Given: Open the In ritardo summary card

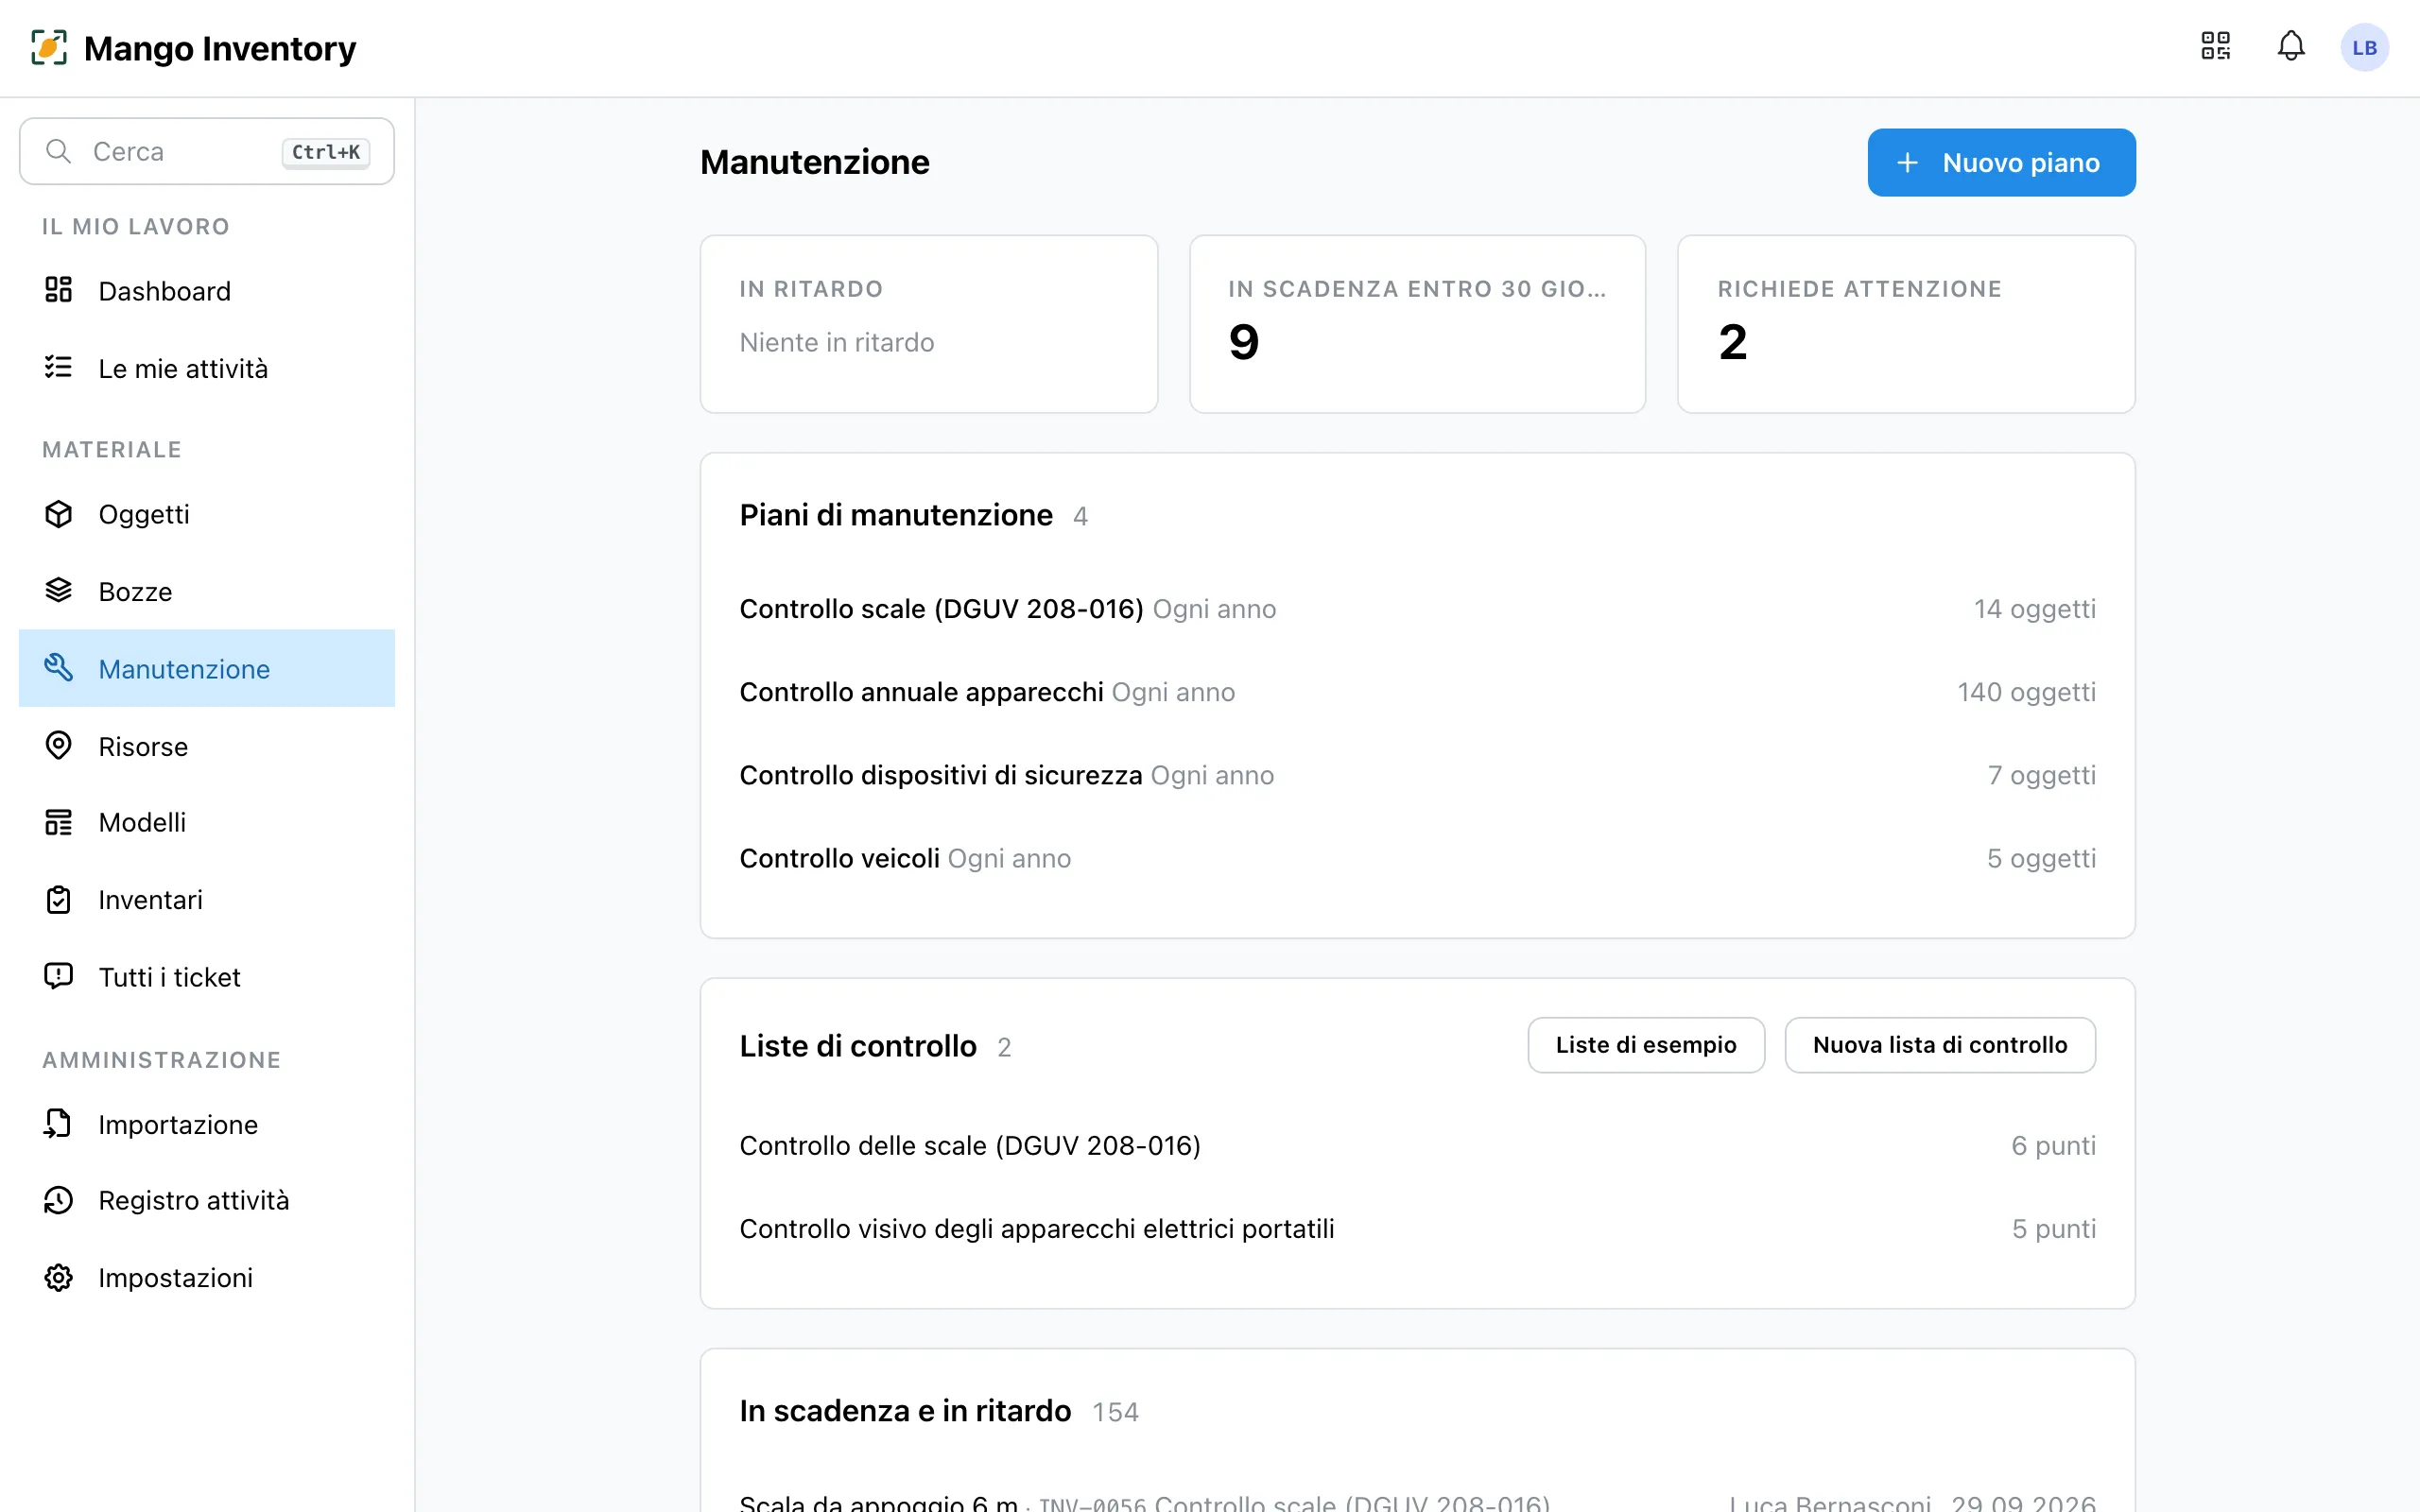Looking at the screenshot, I should tap(929, 324).
